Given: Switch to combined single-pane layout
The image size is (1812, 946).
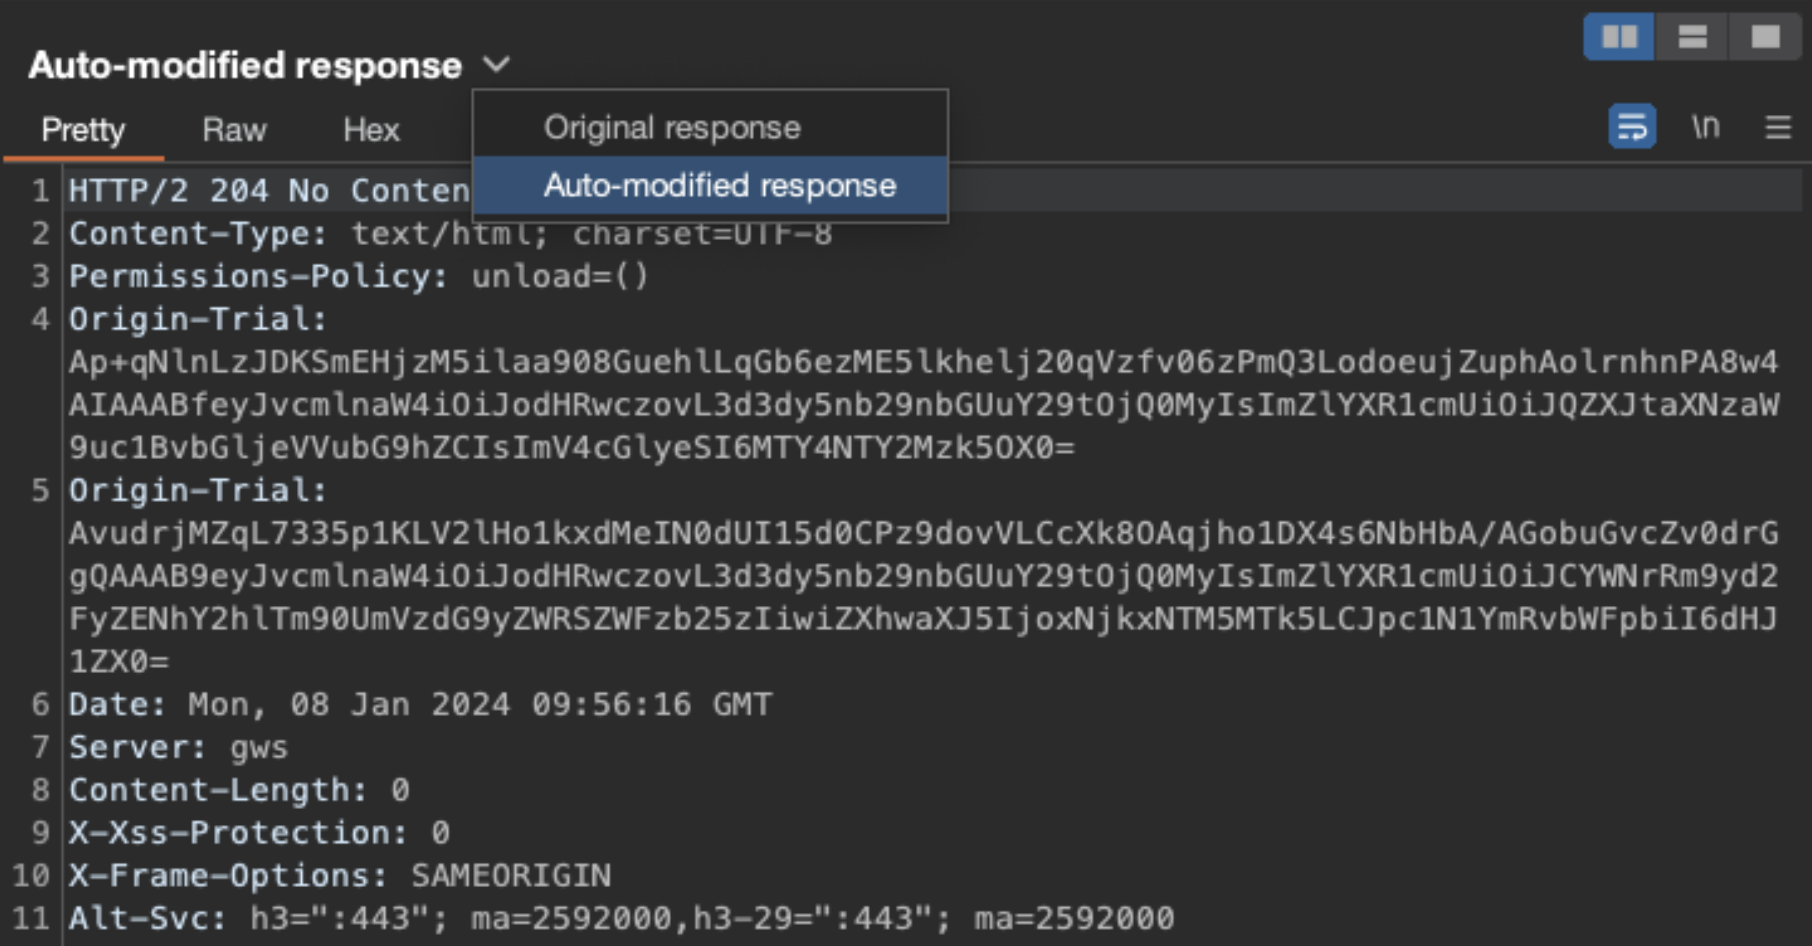Looking at the screenshot, I should tap(1765, 37).
